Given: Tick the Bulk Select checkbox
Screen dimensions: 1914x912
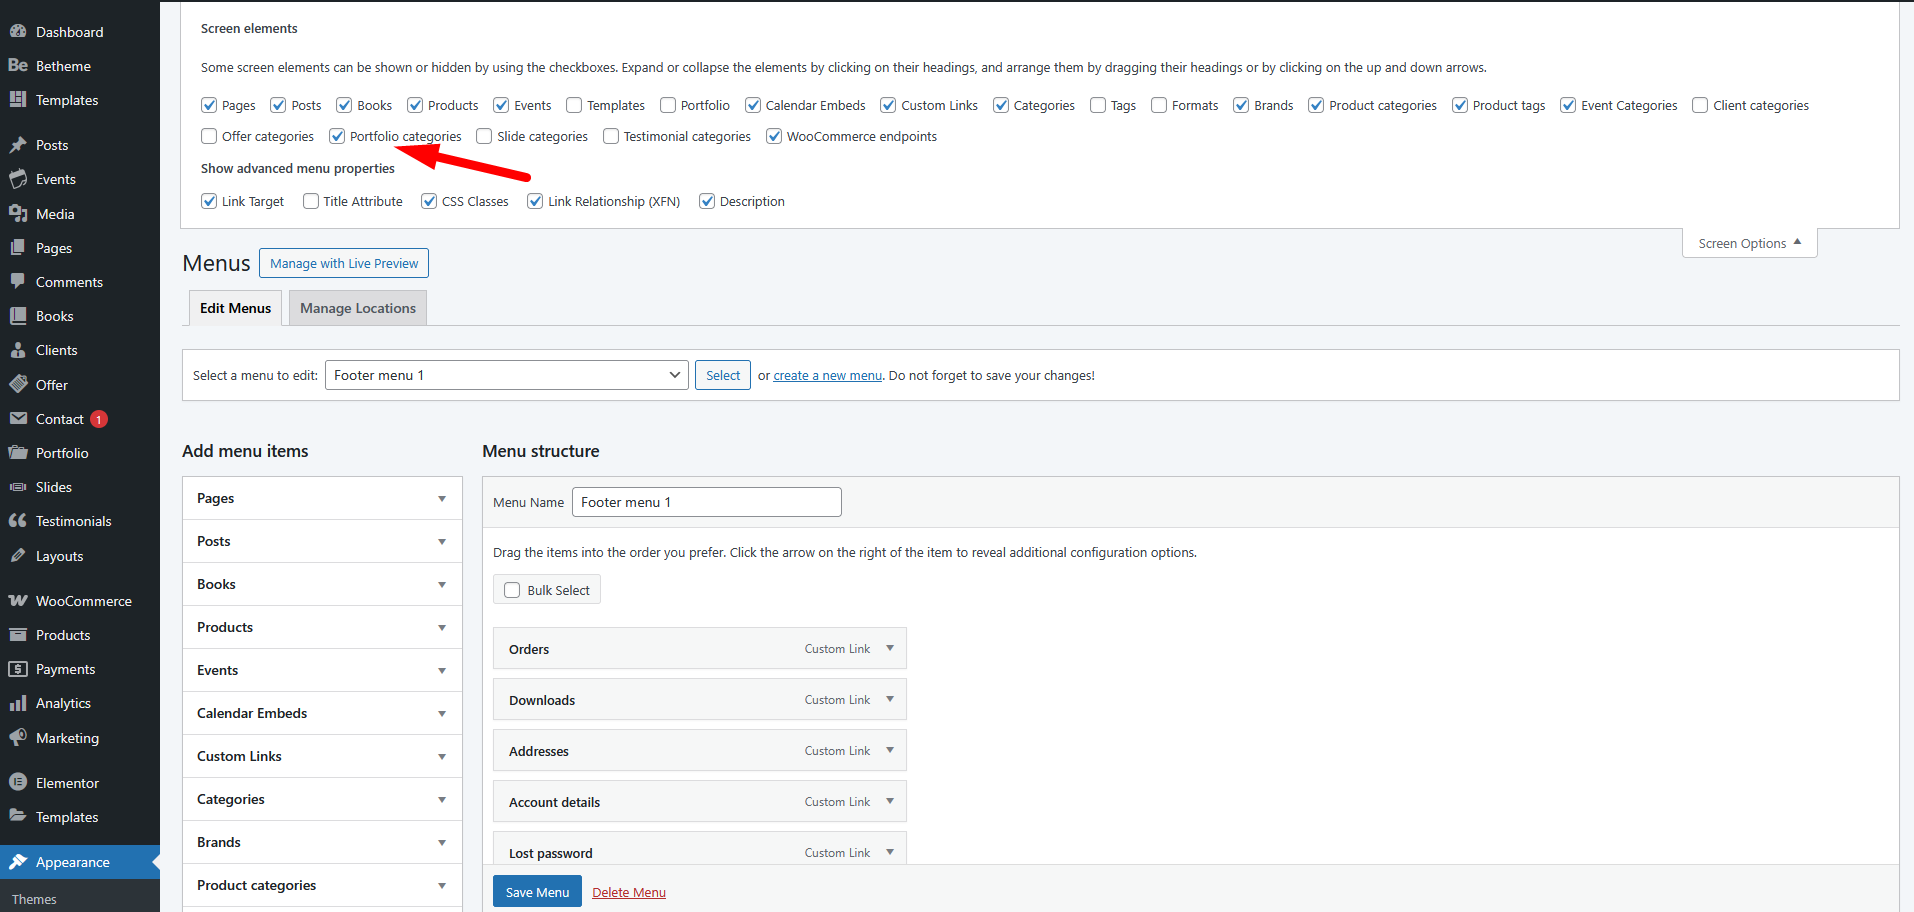Looking at the screenshot, I should 512,590.
